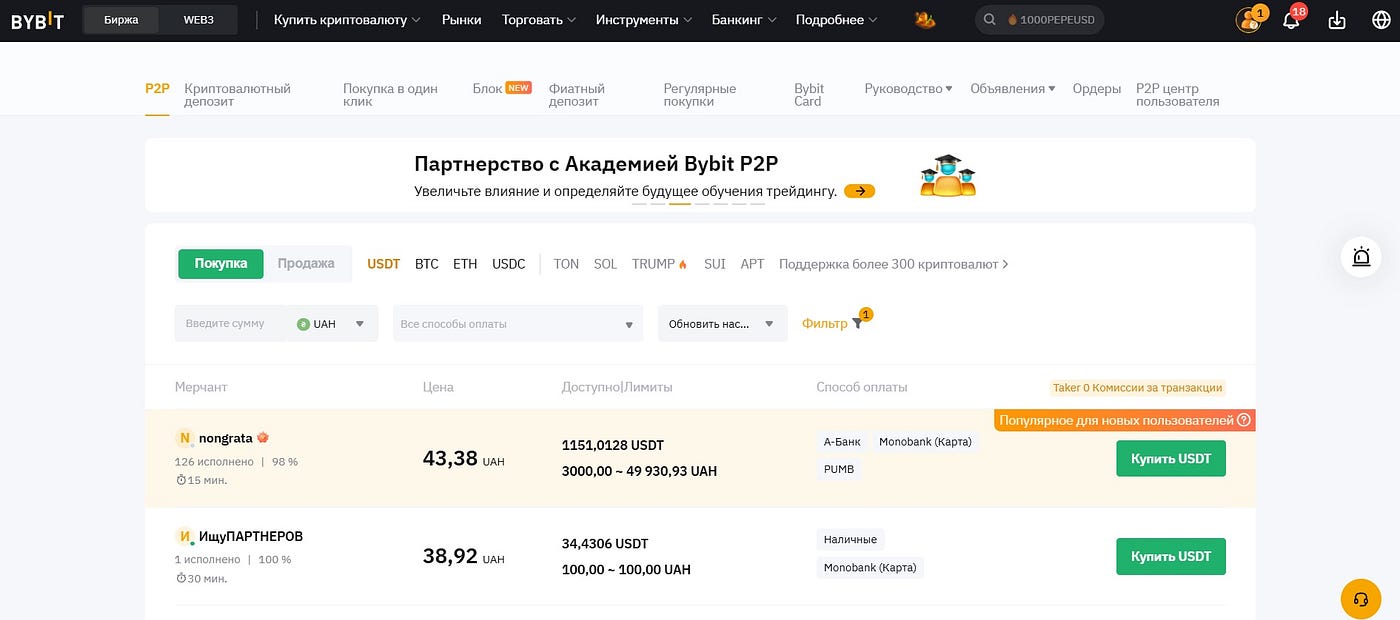1400x620 pixels.
Task: Open the UAH currency dropdown
Action: point(331,324)
